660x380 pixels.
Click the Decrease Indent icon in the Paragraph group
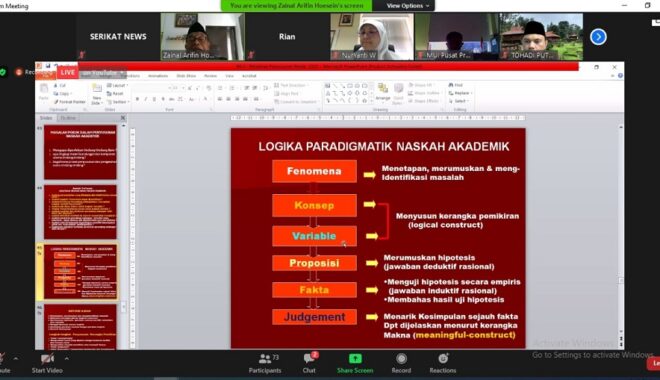pos(247,88)
